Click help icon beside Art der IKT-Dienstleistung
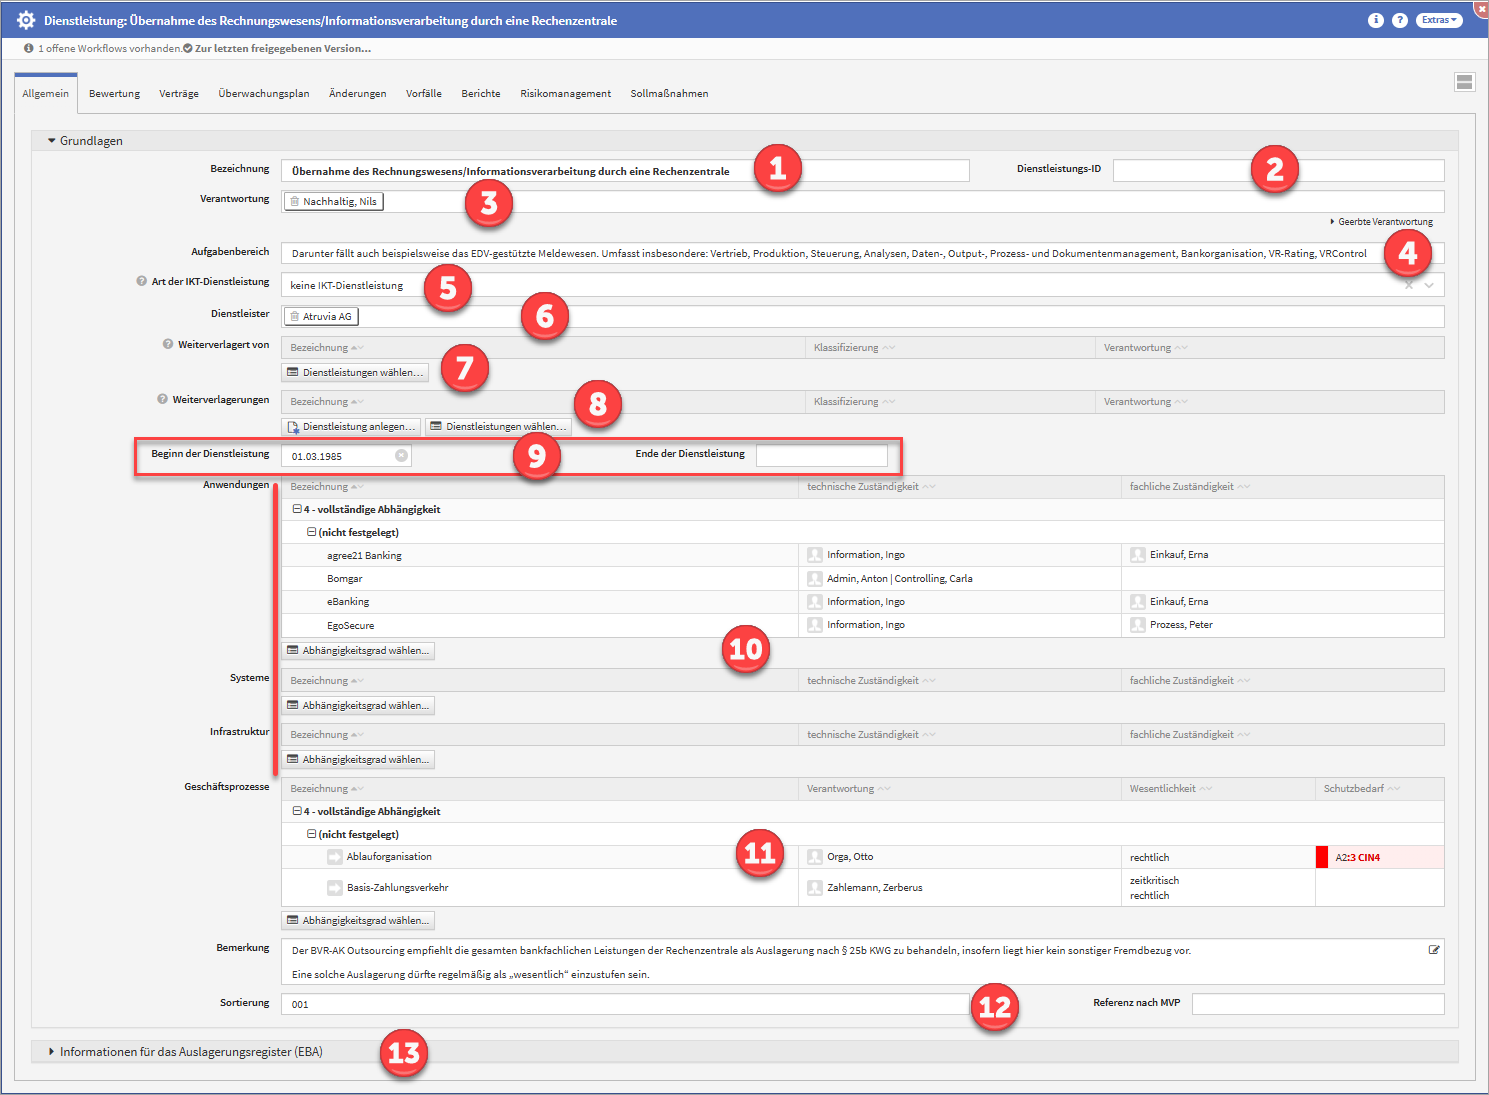The image size is (1489, 1095). click(142, 282)
